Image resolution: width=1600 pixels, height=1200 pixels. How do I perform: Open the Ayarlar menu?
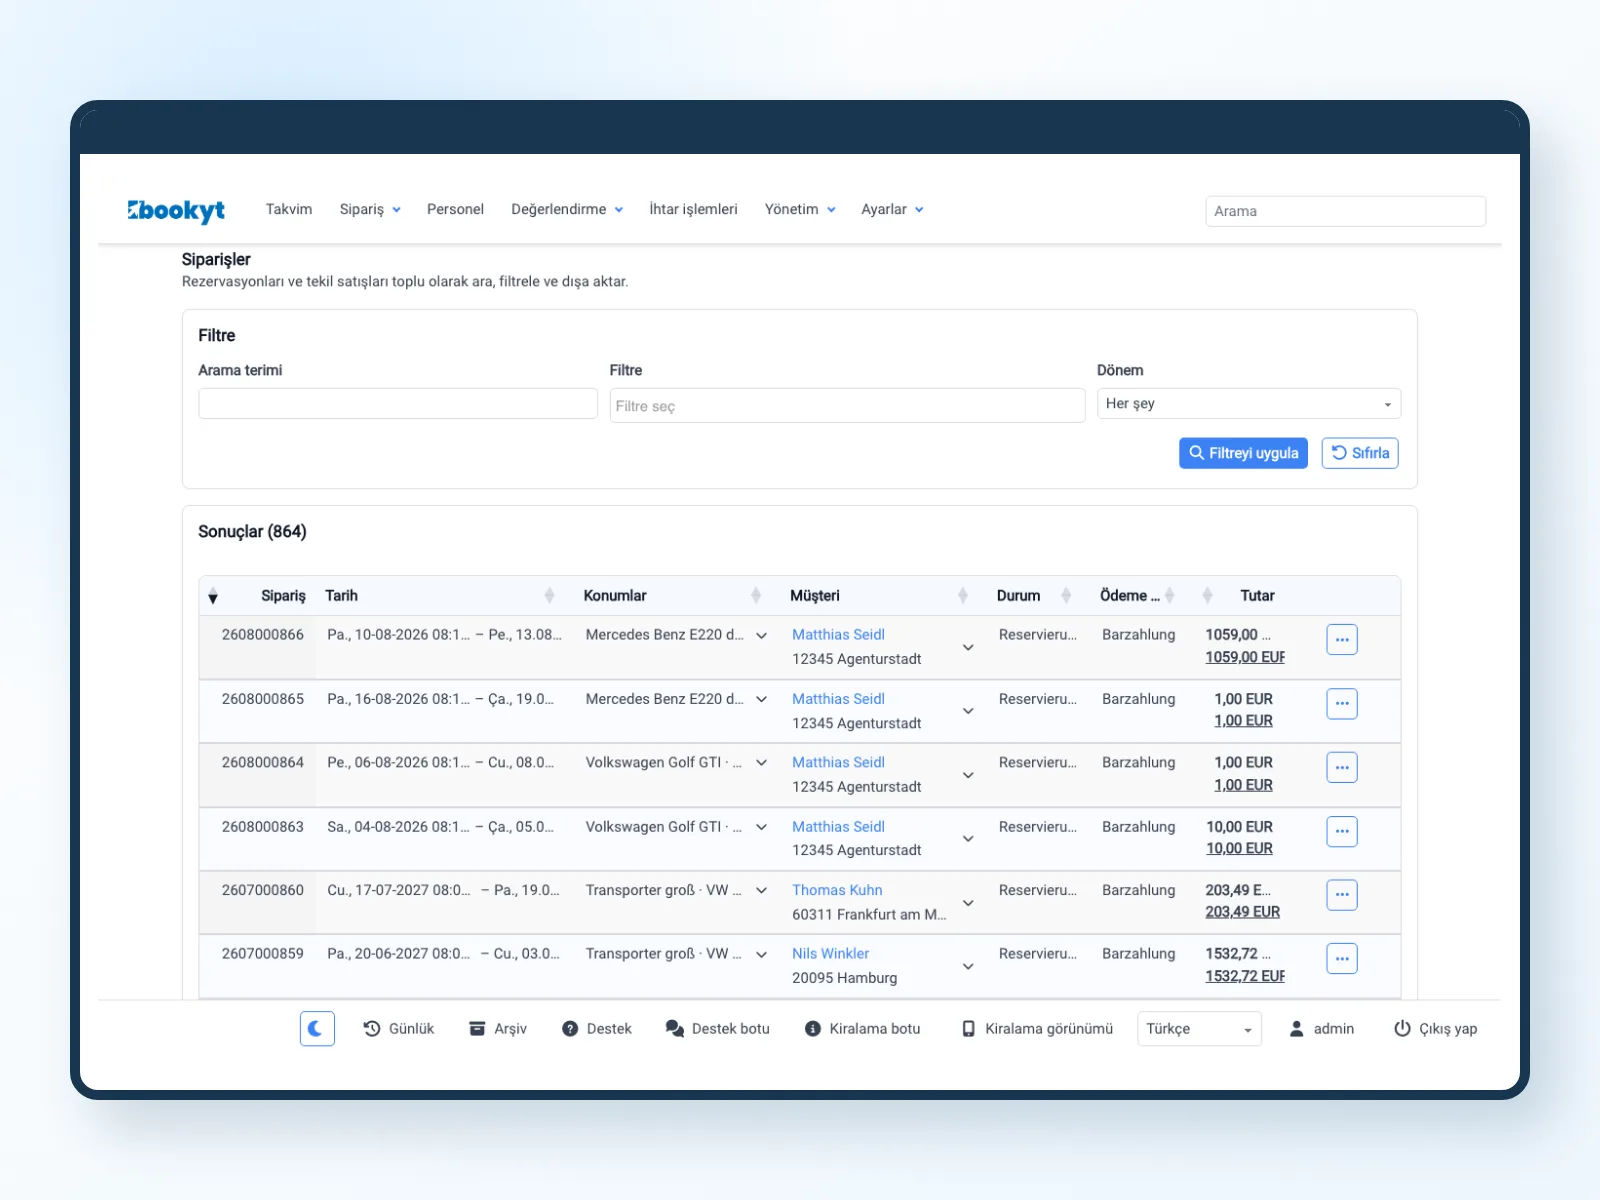892,209
